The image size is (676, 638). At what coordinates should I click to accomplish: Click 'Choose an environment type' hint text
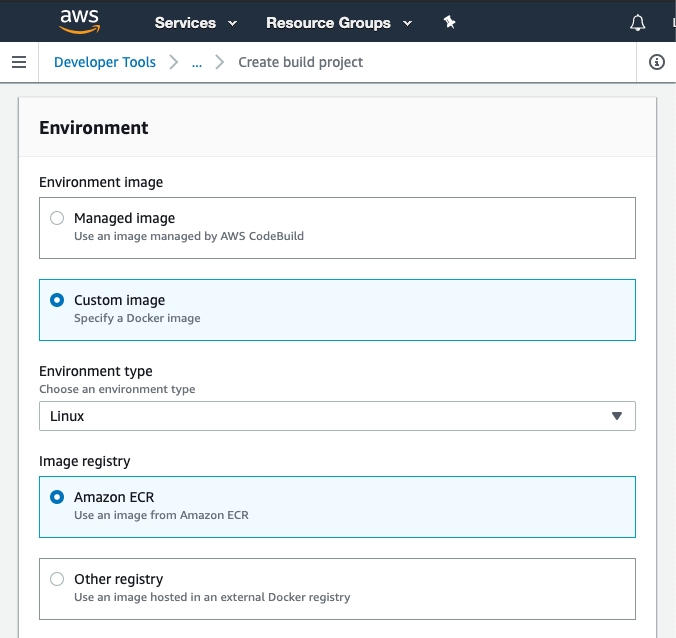click(117, 389)
